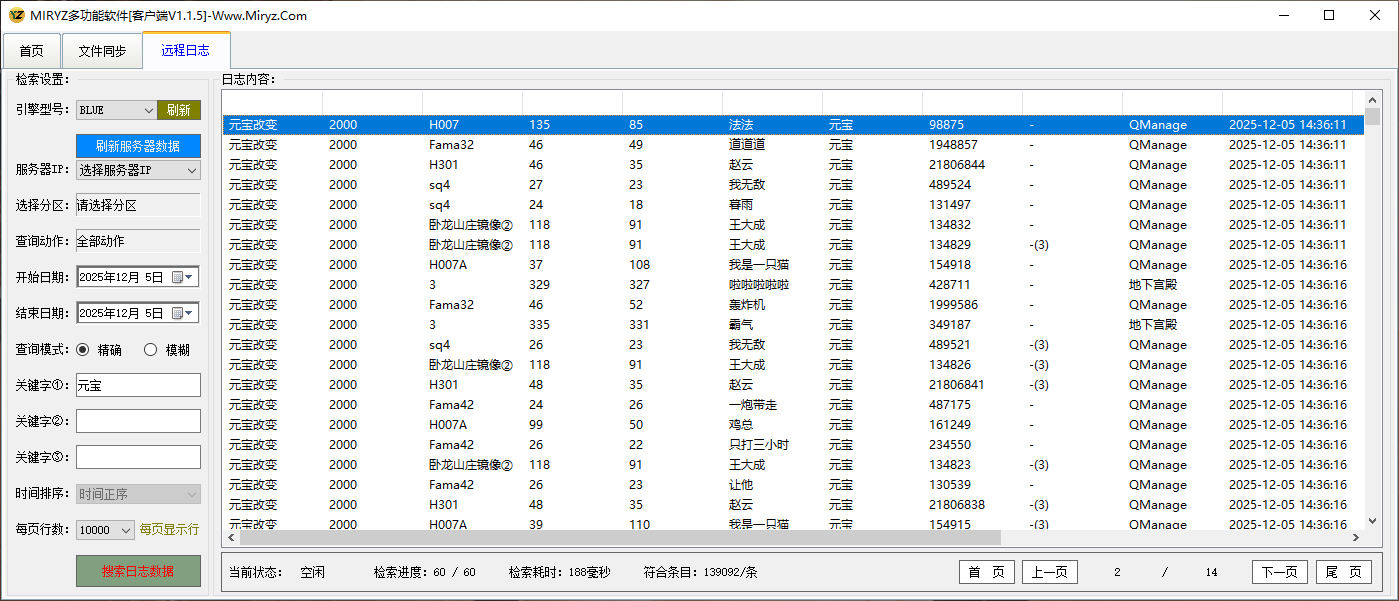Click the 搜索日志数据 button
1399x601 pixels.
pos(138,571)
